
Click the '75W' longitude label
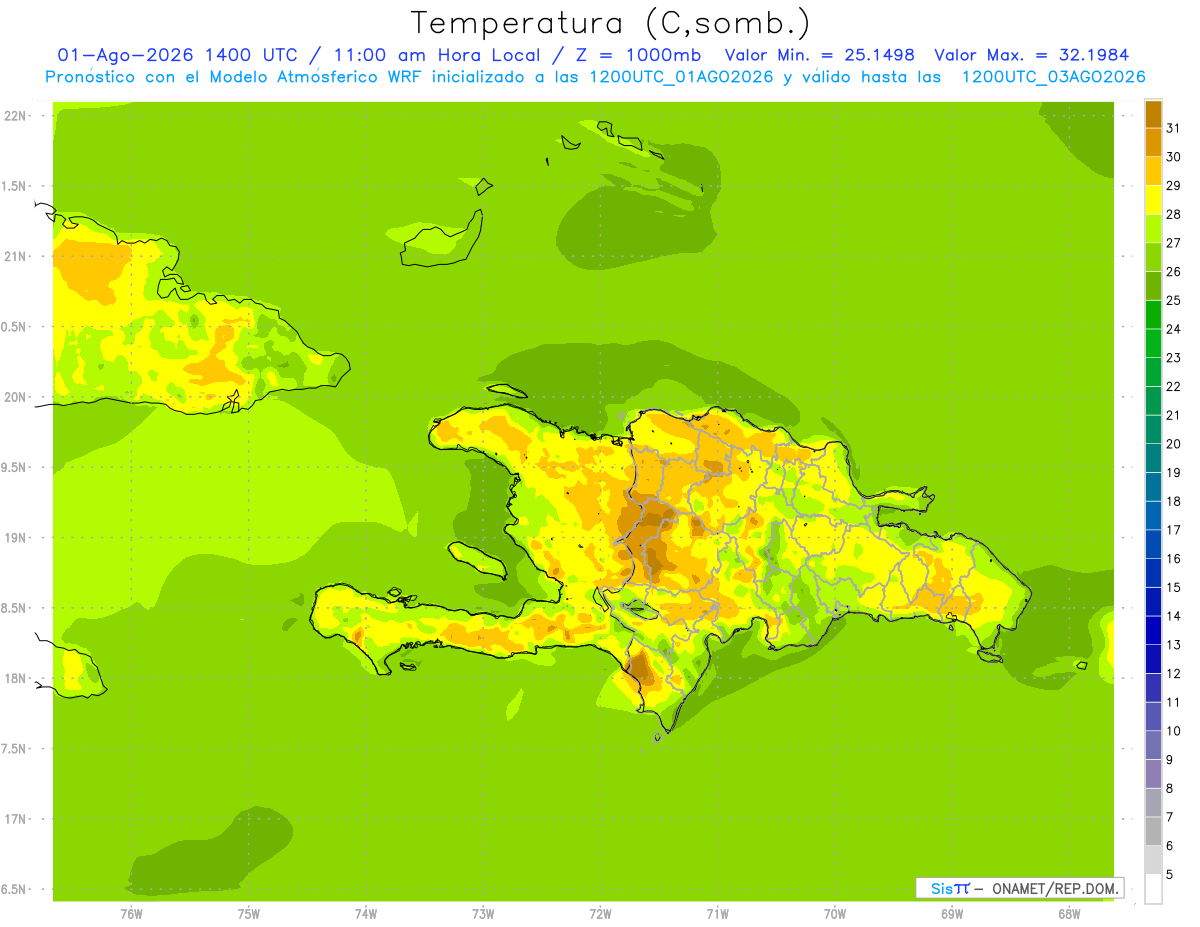248,913
